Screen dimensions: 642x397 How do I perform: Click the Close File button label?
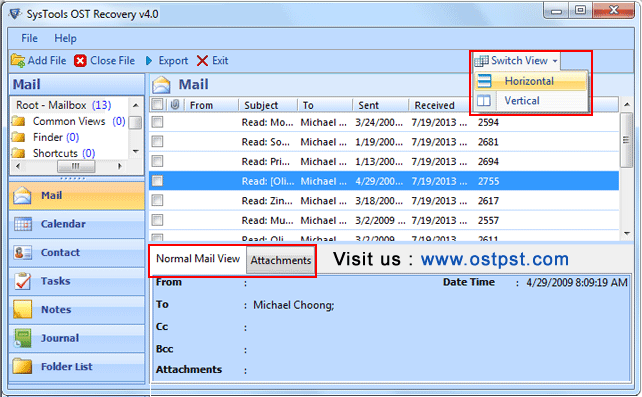tap(113, 61)
